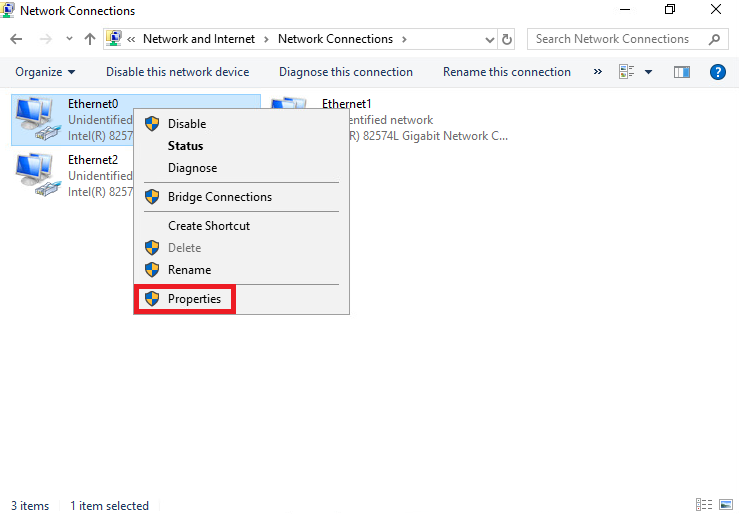739x516 pixels.
Task: Click the blue Help question mark icon
Action: point(717,72)
